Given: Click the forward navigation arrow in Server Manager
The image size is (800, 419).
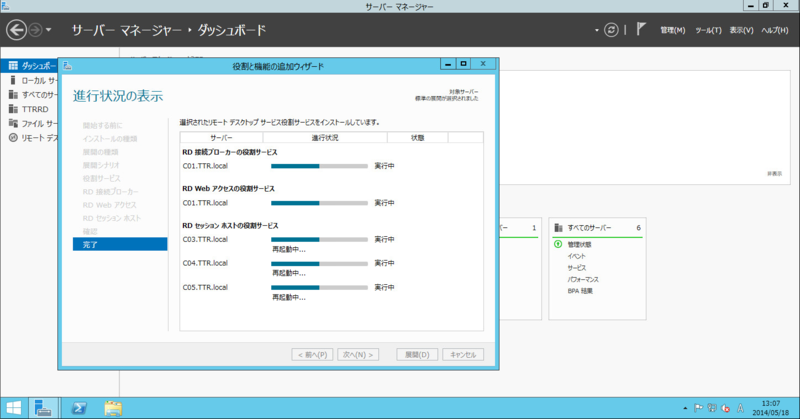Looking at the screenshot, I should (x=35, y=30).
